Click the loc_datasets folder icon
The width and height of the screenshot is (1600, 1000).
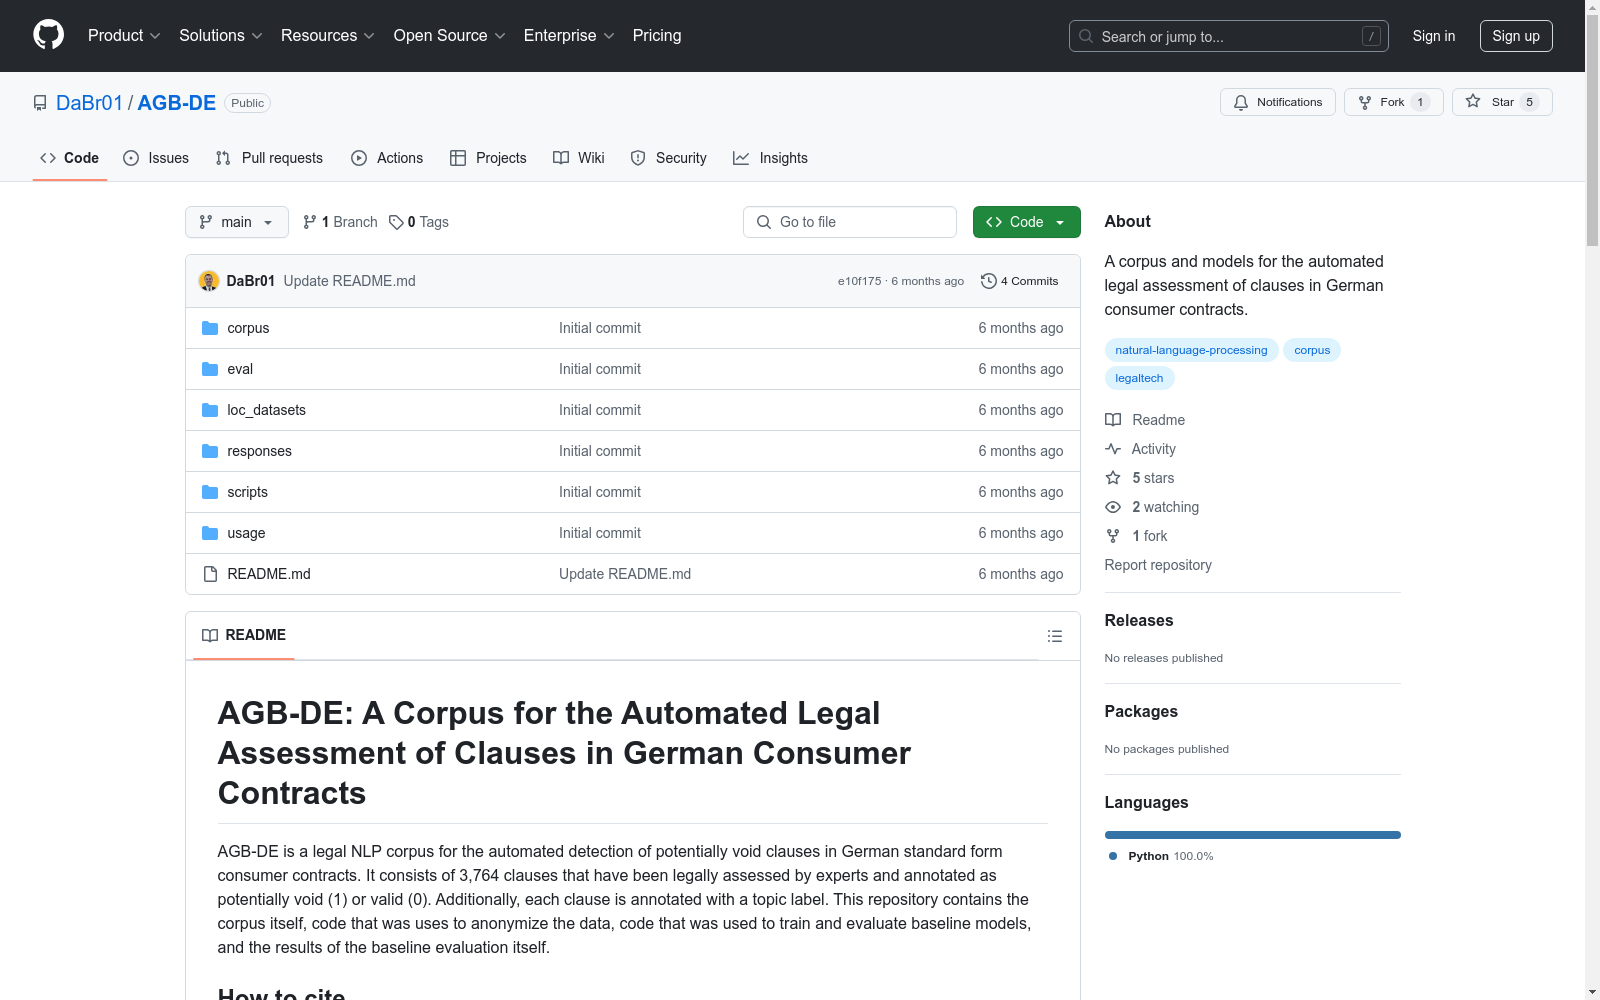click(x=210, y=410)
